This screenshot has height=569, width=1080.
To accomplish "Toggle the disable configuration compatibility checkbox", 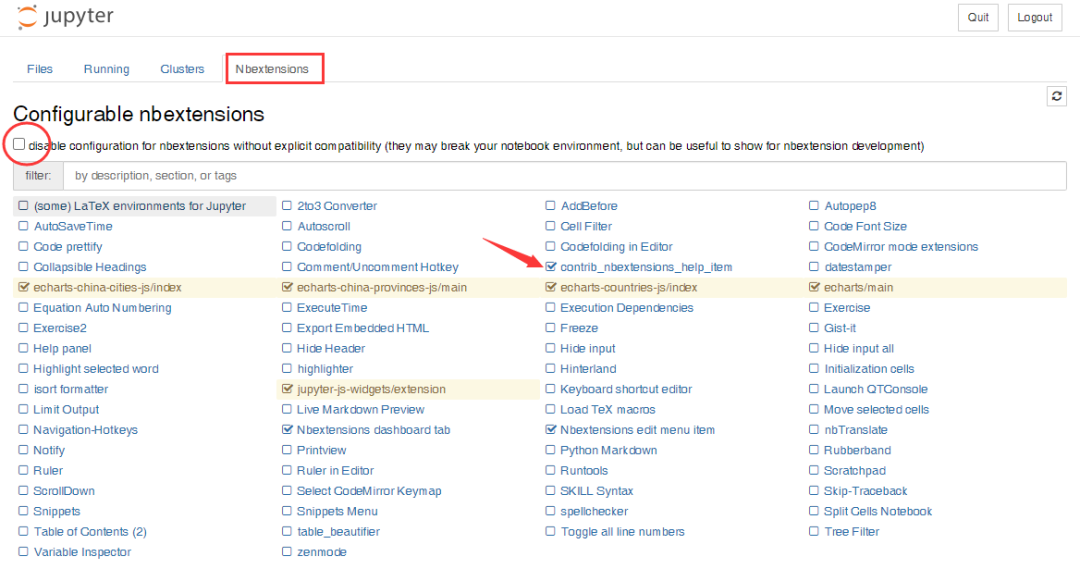I will (19, 144).
